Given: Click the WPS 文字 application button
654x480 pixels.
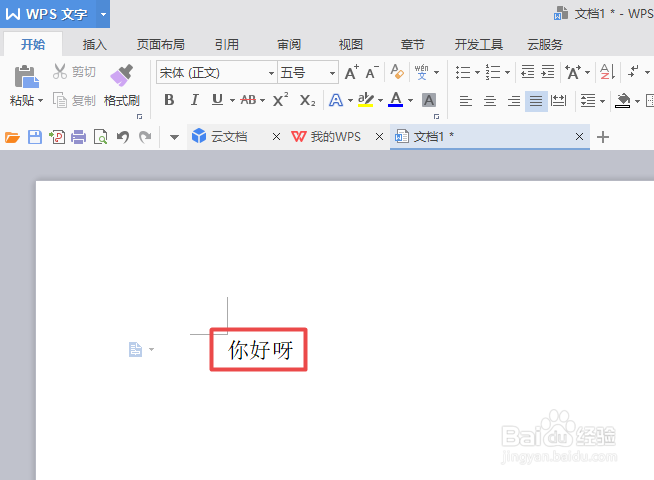Looking at the screenshot, I should tap(48, 14).
